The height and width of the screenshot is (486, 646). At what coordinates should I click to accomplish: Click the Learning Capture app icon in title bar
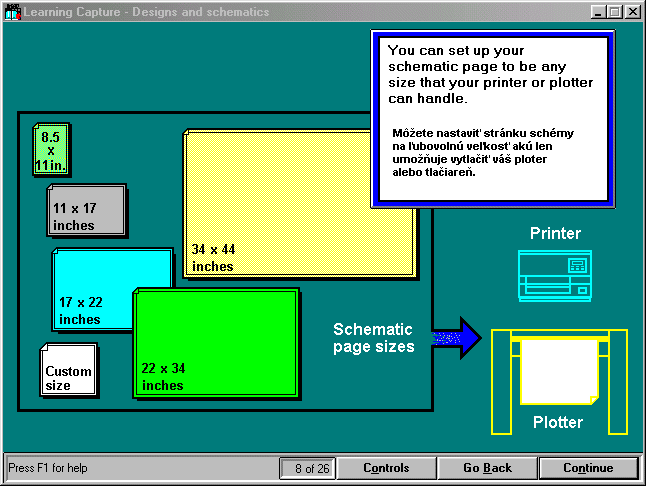pos(12,12)
